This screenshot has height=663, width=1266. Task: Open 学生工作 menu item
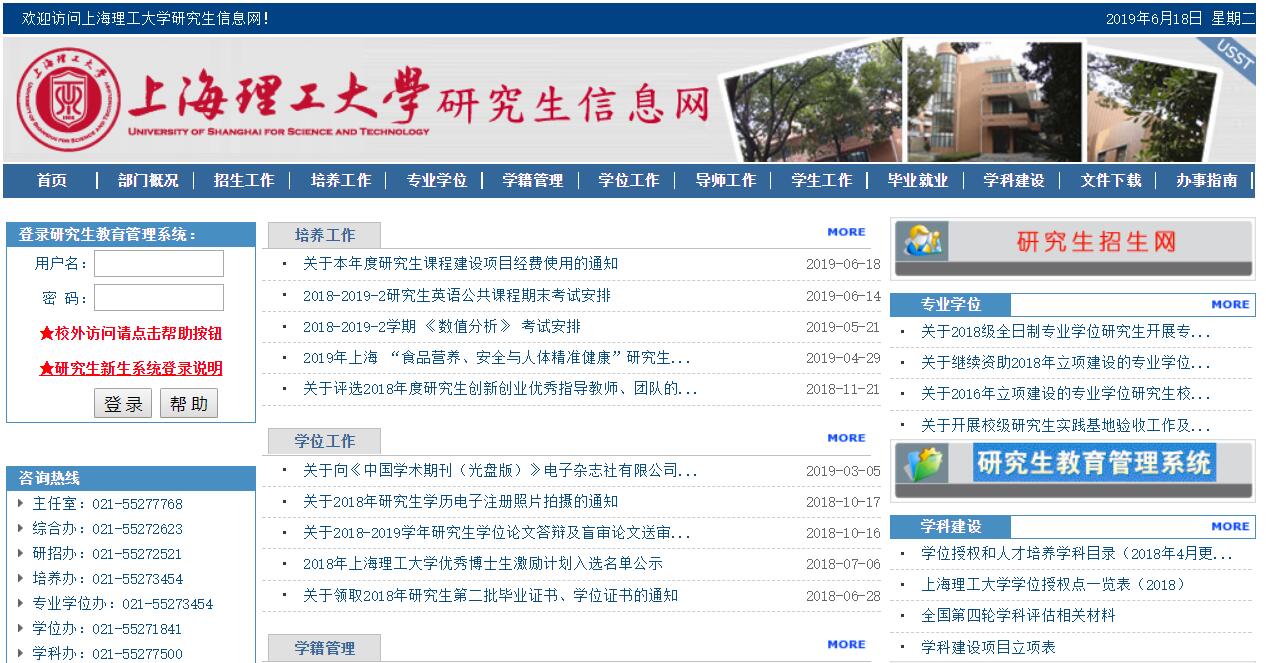[822, 181]
